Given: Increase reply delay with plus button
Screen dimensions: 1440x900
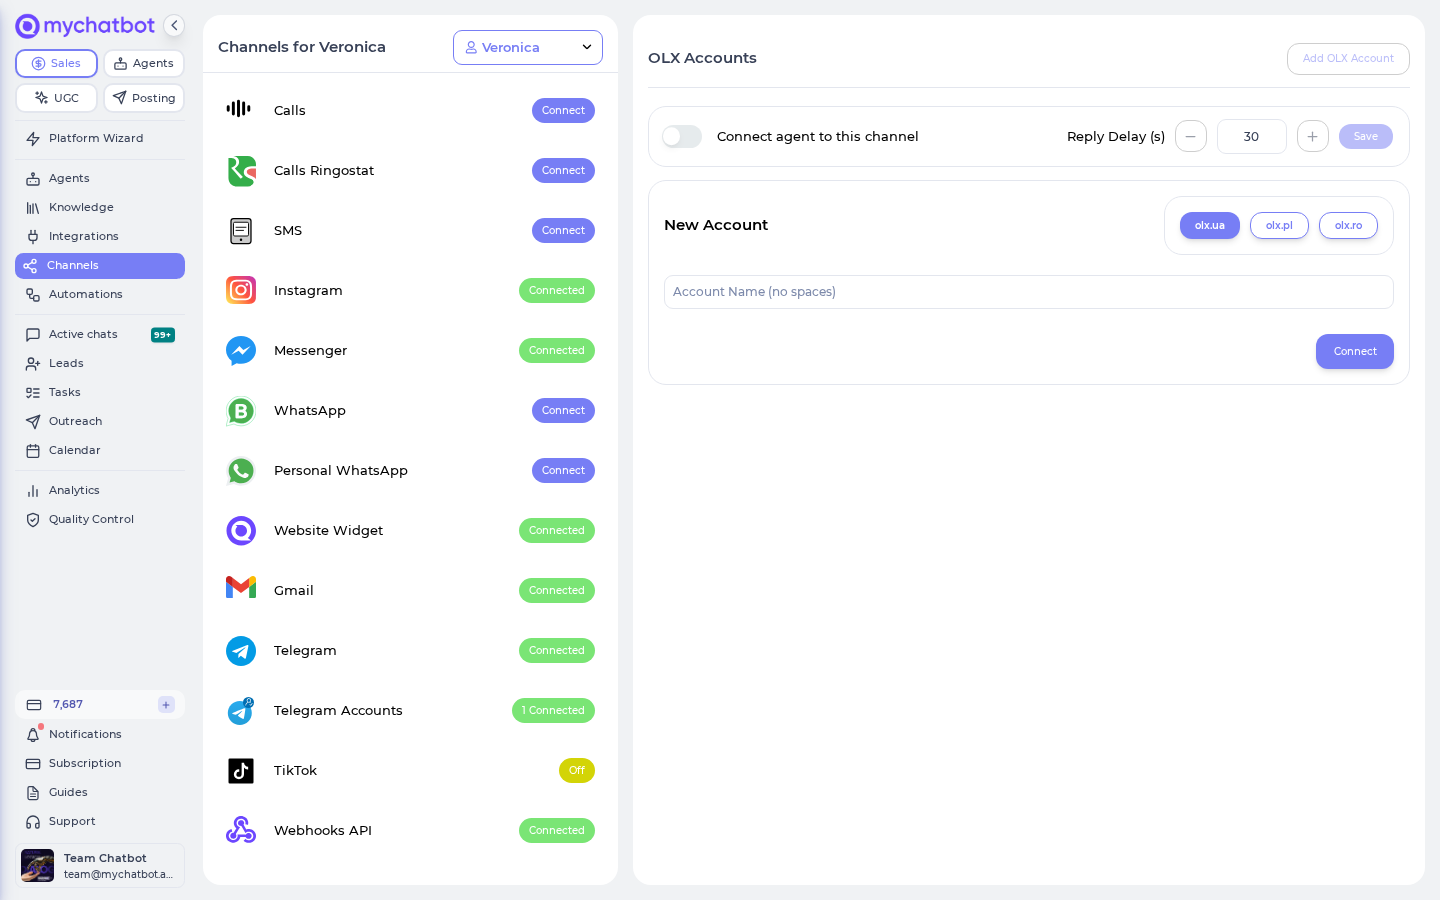Looking at the screenshot, I should (x=1313, y=137).
